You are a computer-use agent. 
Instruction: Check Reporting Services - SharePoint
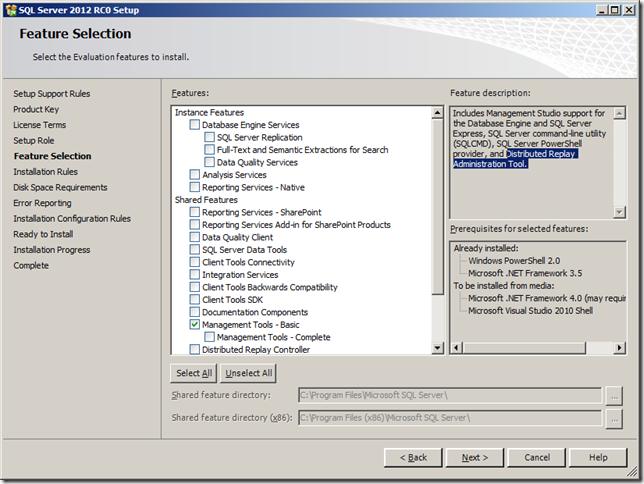[x=195, y=212]
